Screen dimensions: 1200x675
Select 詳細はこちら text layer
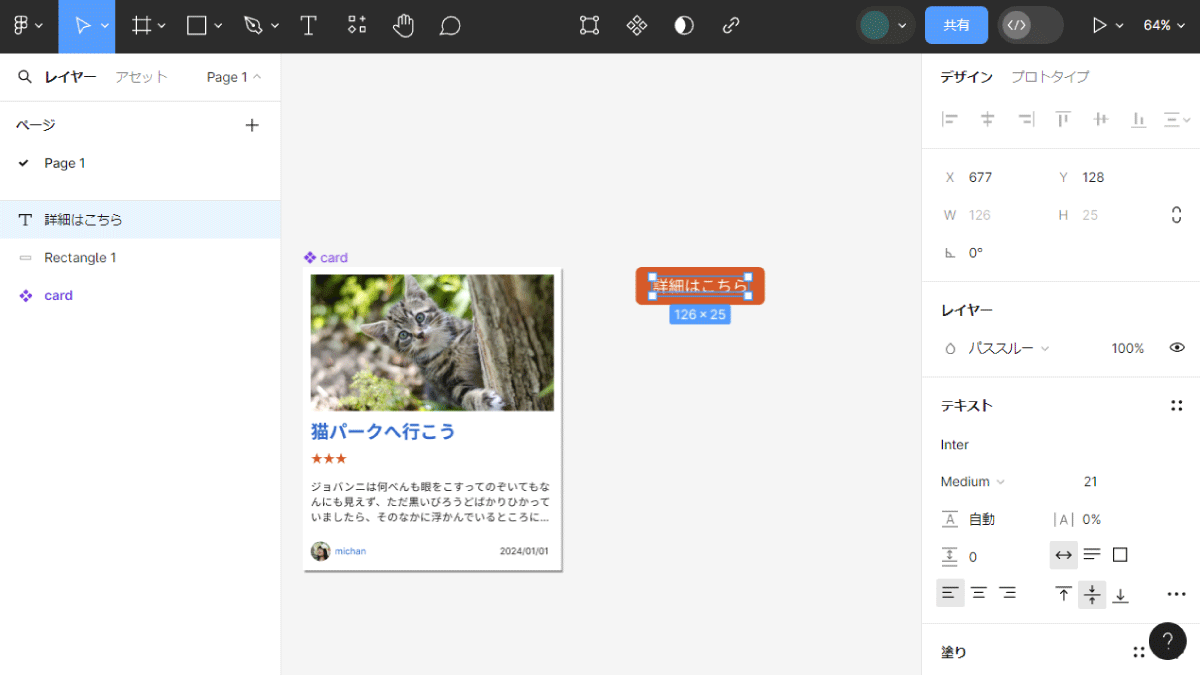(x=140, y=219)
